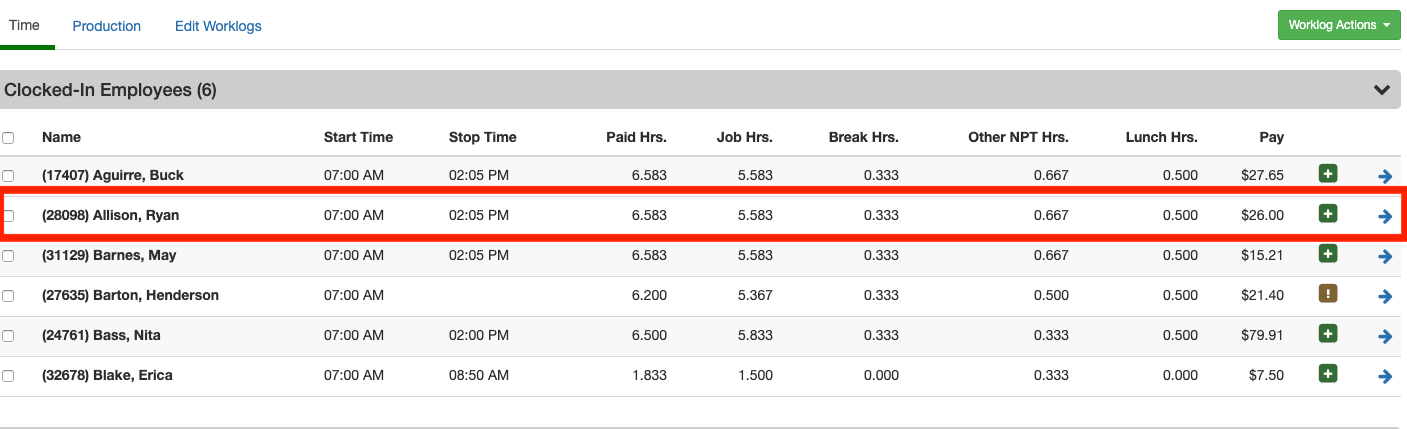Click green plus icon for Erica Blake
The image size is (1407, 429).
tap(1328, 374)
